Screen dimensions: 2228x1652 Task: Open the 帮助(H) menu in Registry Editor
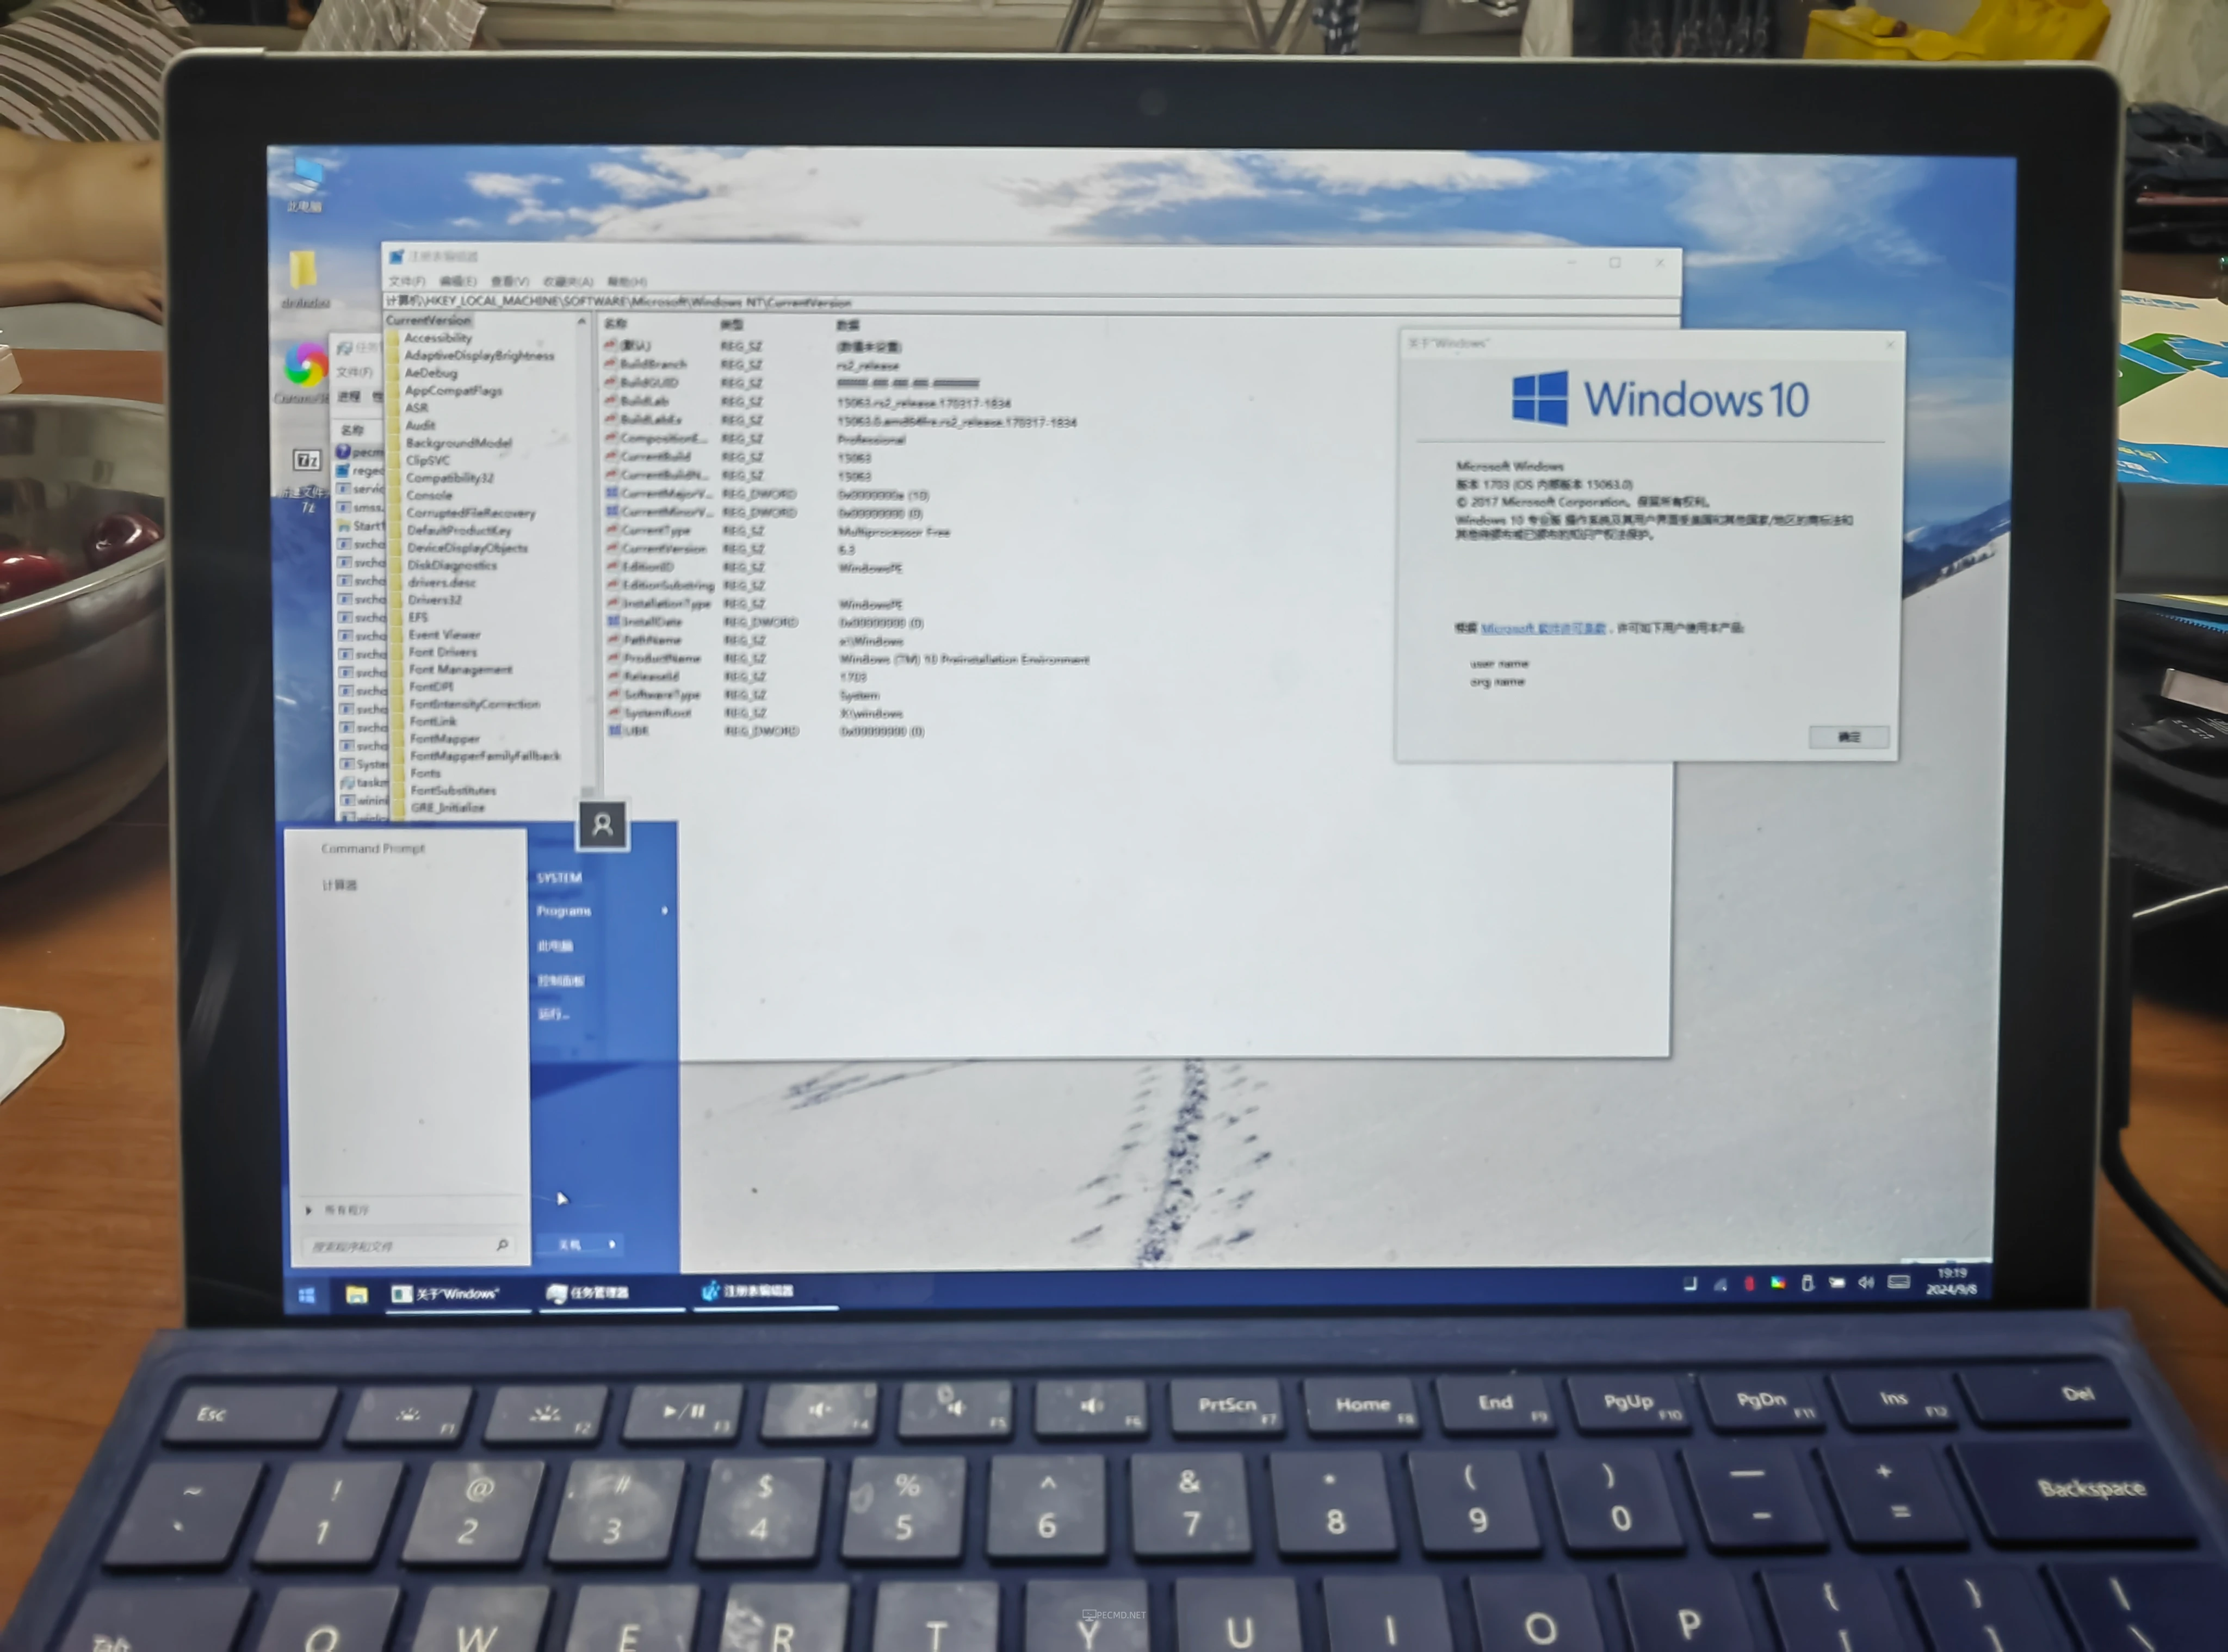click(627, 281)
